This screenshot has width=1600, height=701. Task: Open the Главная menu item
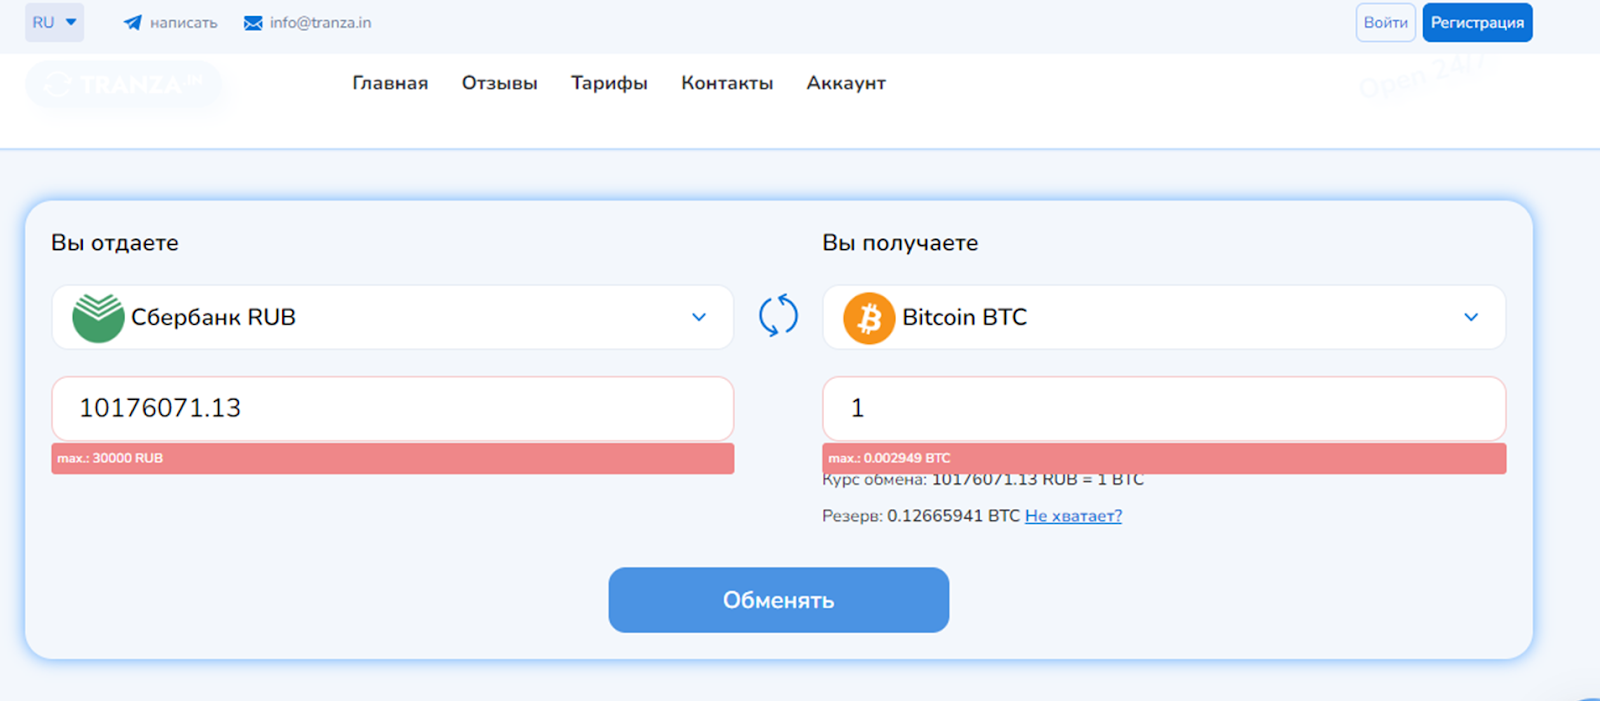[390, 83]
